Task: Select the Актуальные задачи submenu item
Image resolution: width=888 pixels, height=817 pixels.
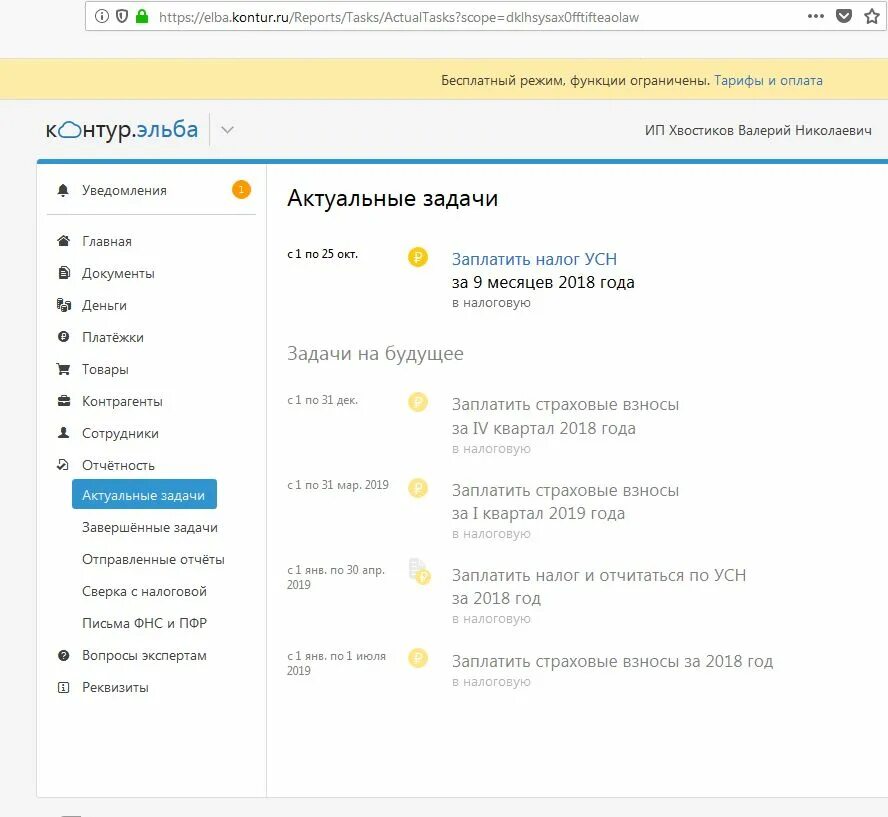Action: tap(144, 494)
